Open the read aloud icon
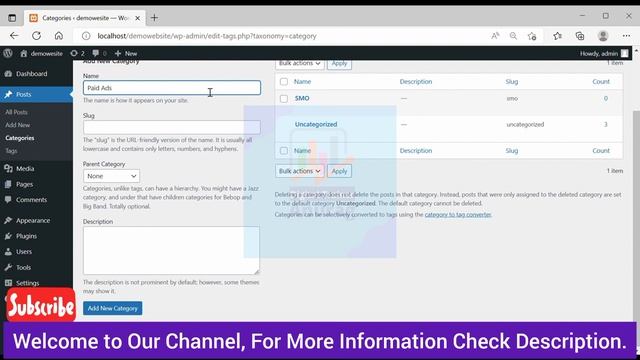Image resolution: width=640 pixels, height=360 pixels. click(495, 36)
